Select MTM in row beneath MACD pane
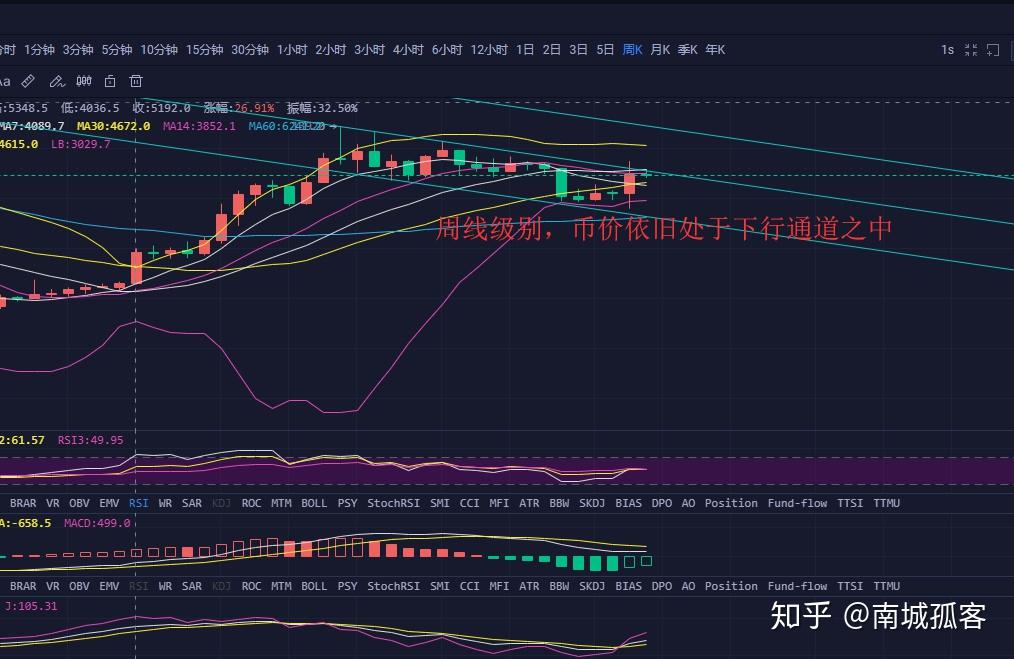This screenshot has height=659, width=1014. click(x=281, y=587)
